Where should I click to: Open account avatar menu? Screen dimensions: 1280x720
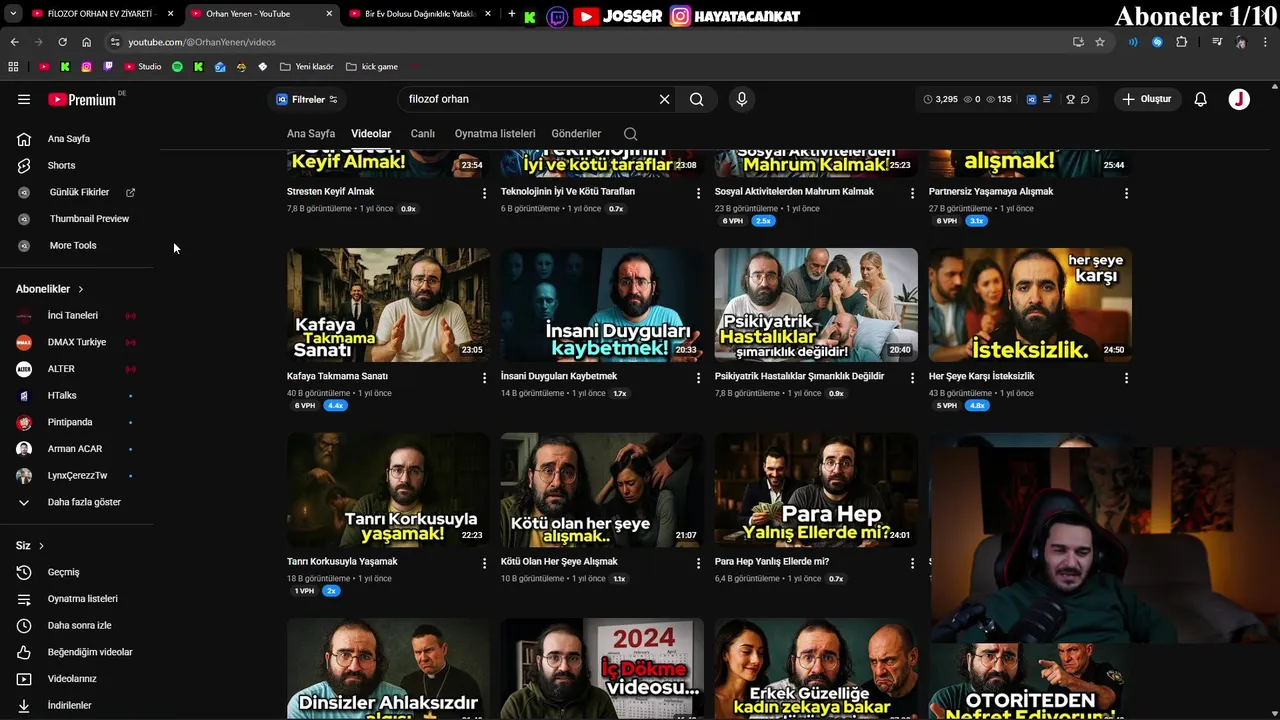1239,99
